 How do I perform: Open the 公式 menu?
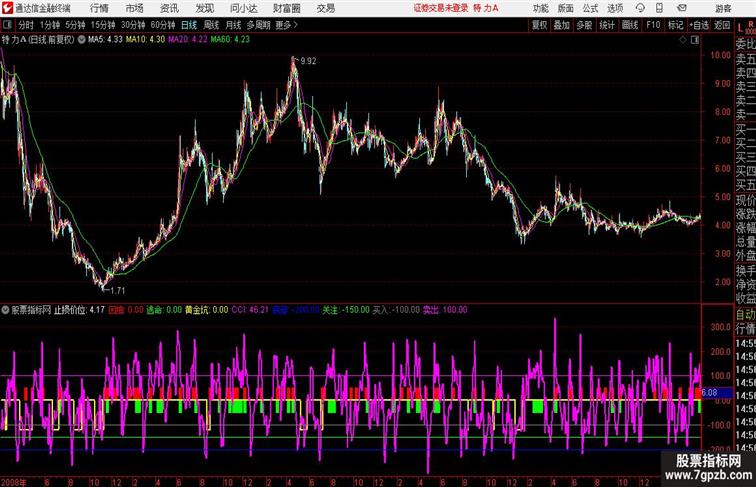coord(590,9)
